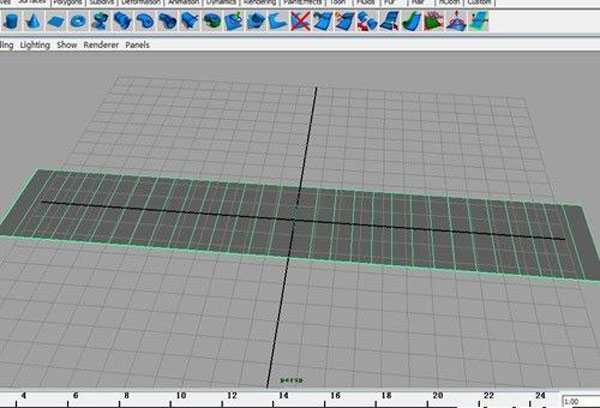Screen dimensions: 600x408
Task: Jump to frame 8 on the timeline
Action: 126,396
